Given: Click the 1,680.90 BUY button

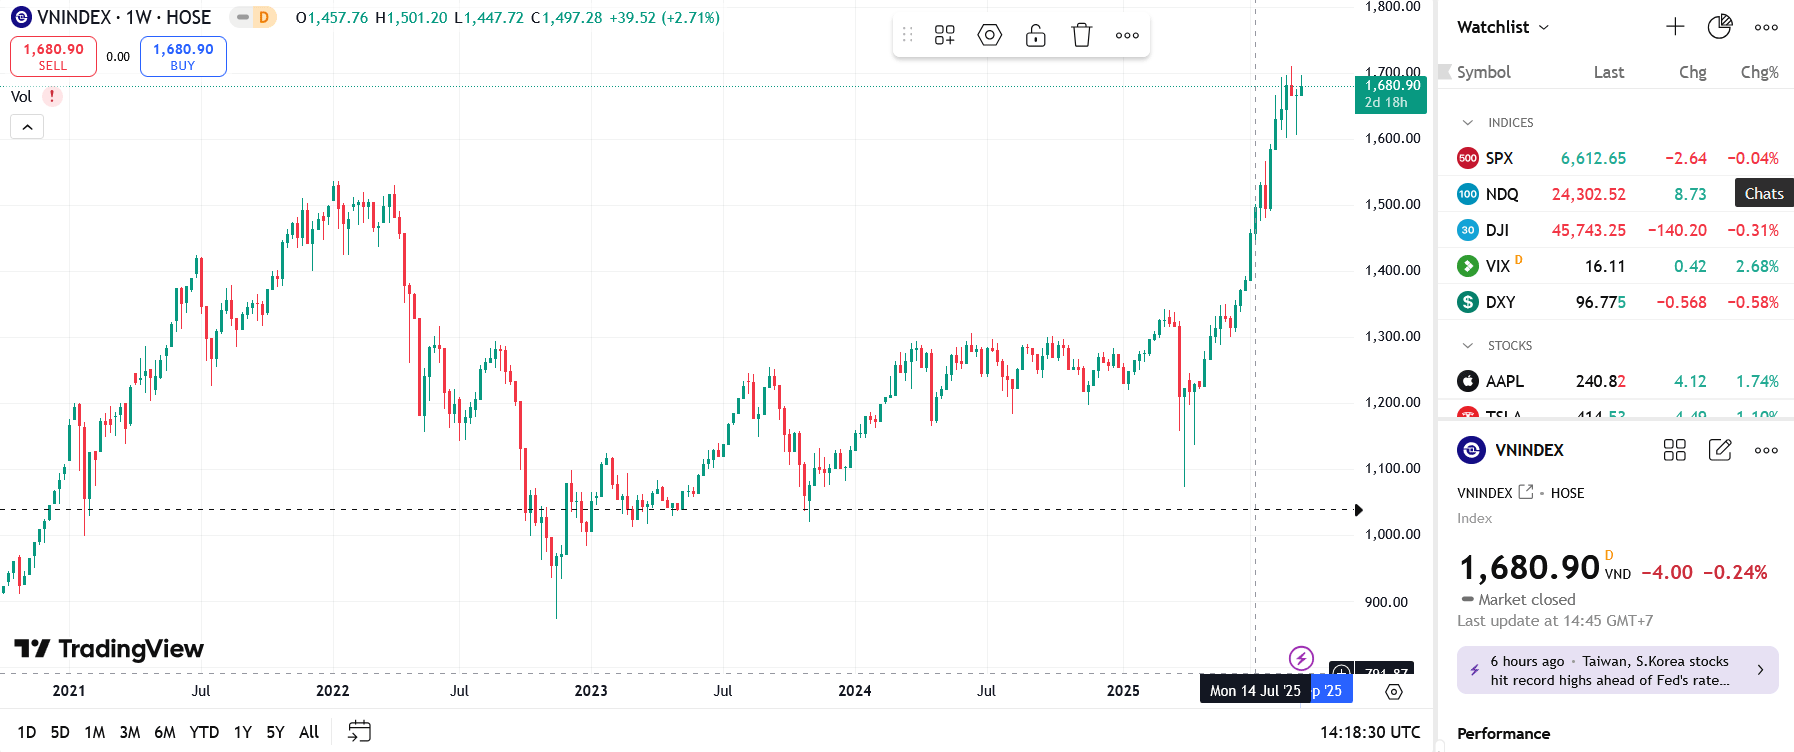Looking at the screenshot, I should point(183,56).
